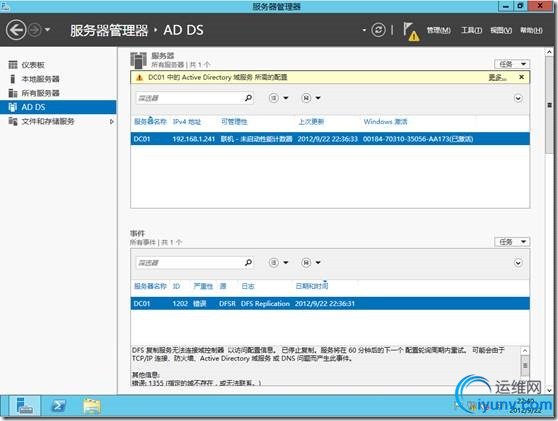558x421 pixels.
Task: Open PowerShell from the taskbar
Action: coord(59,406)
